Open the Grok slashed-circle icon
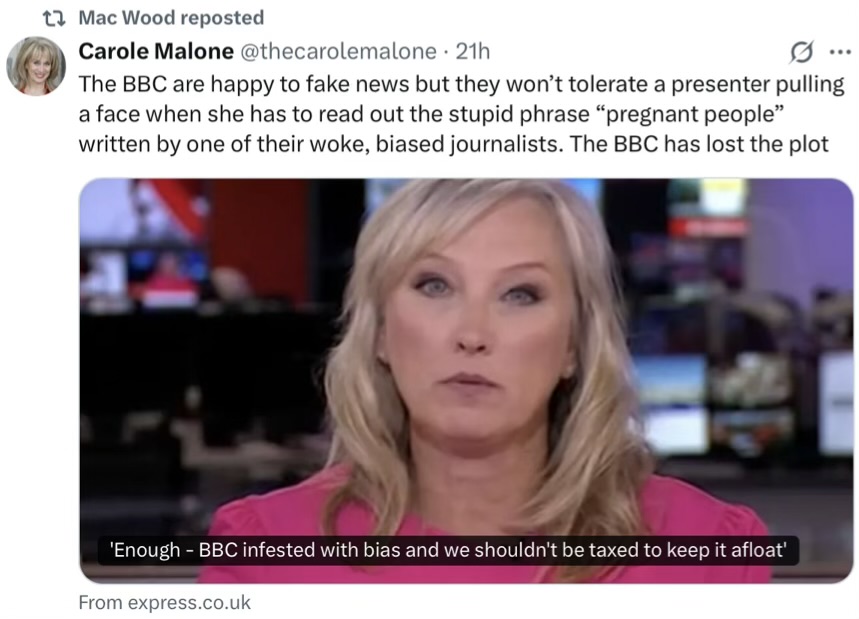Image resolution: width=859 pixels, height=619 pixels. (801, 52)
